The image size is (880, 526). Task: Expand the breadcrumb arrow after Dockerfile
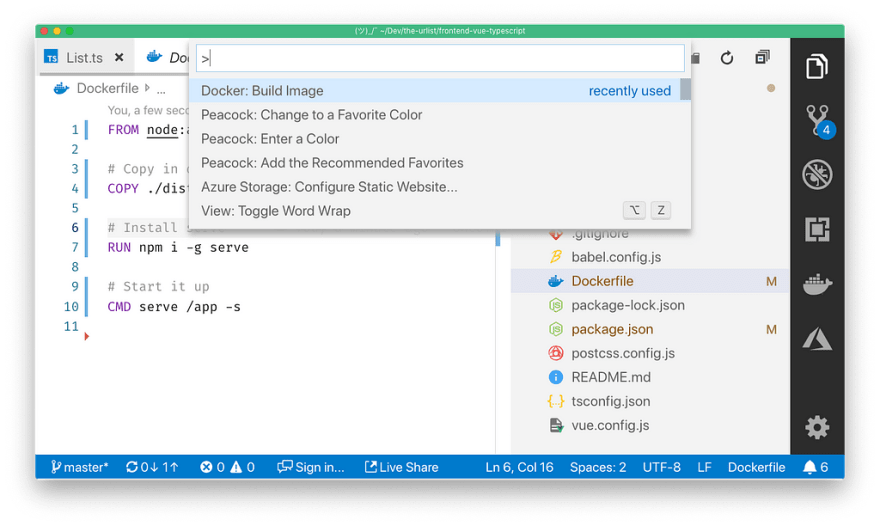[147, 88]
